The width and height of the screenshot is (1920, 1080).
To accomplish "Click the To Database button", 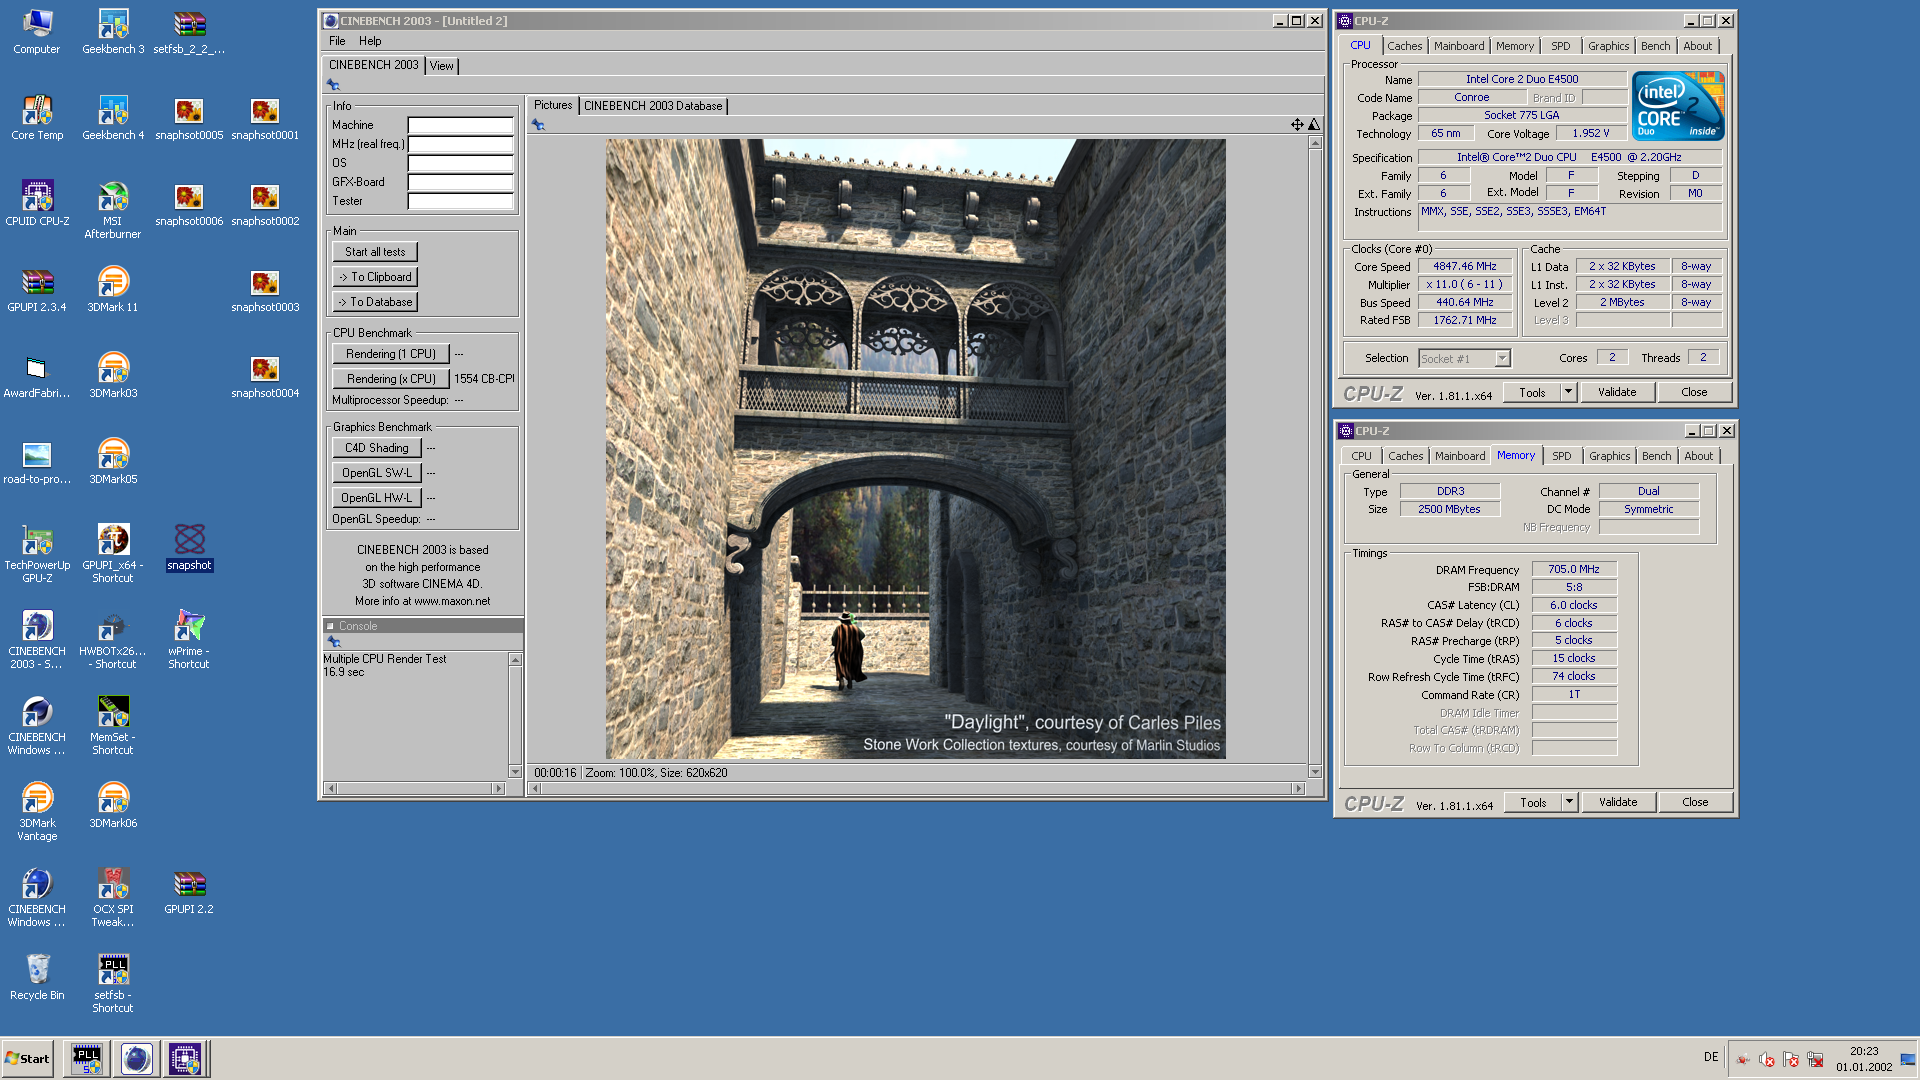I will [x=375, y=302].
